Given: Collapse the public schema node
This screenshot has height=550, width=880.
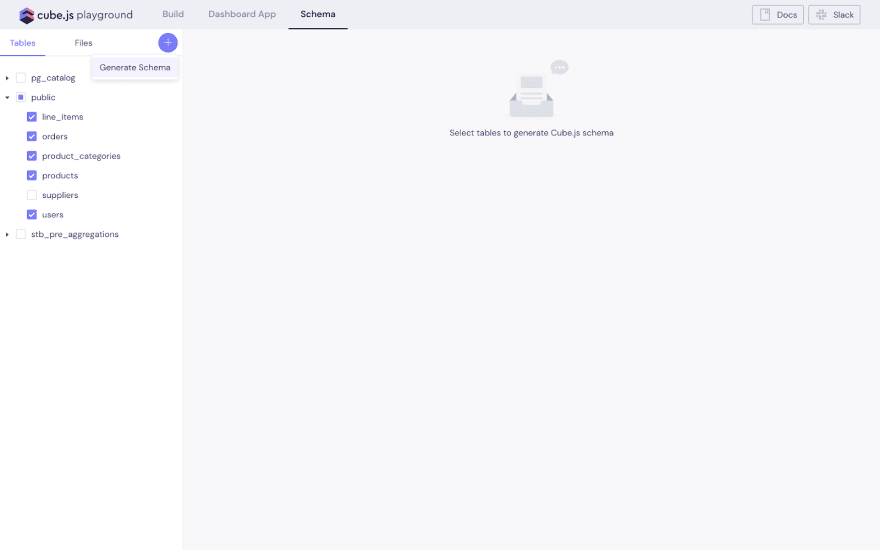Looking at the screenshot, I should (7, 98).
